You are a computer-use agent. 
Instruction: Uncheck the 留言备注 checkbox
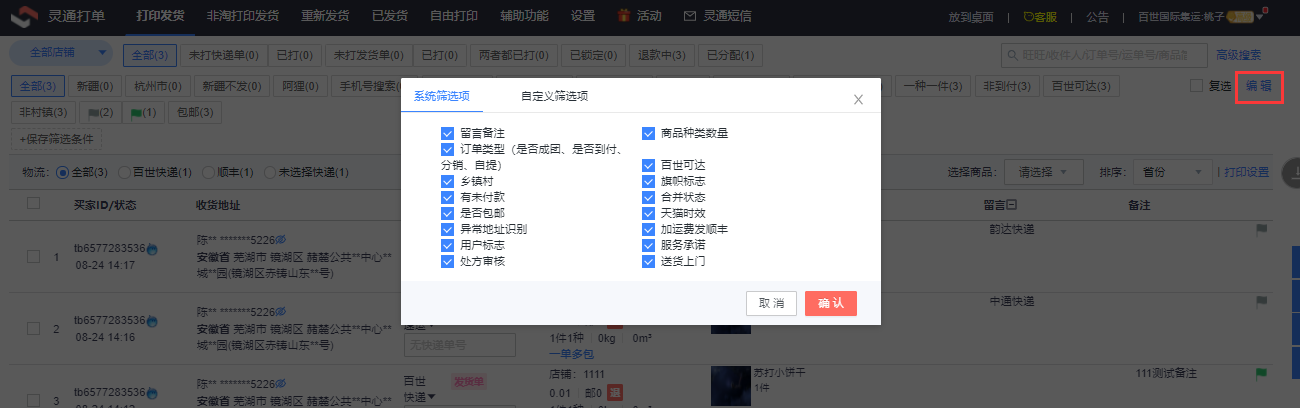[x=447, y=133]
